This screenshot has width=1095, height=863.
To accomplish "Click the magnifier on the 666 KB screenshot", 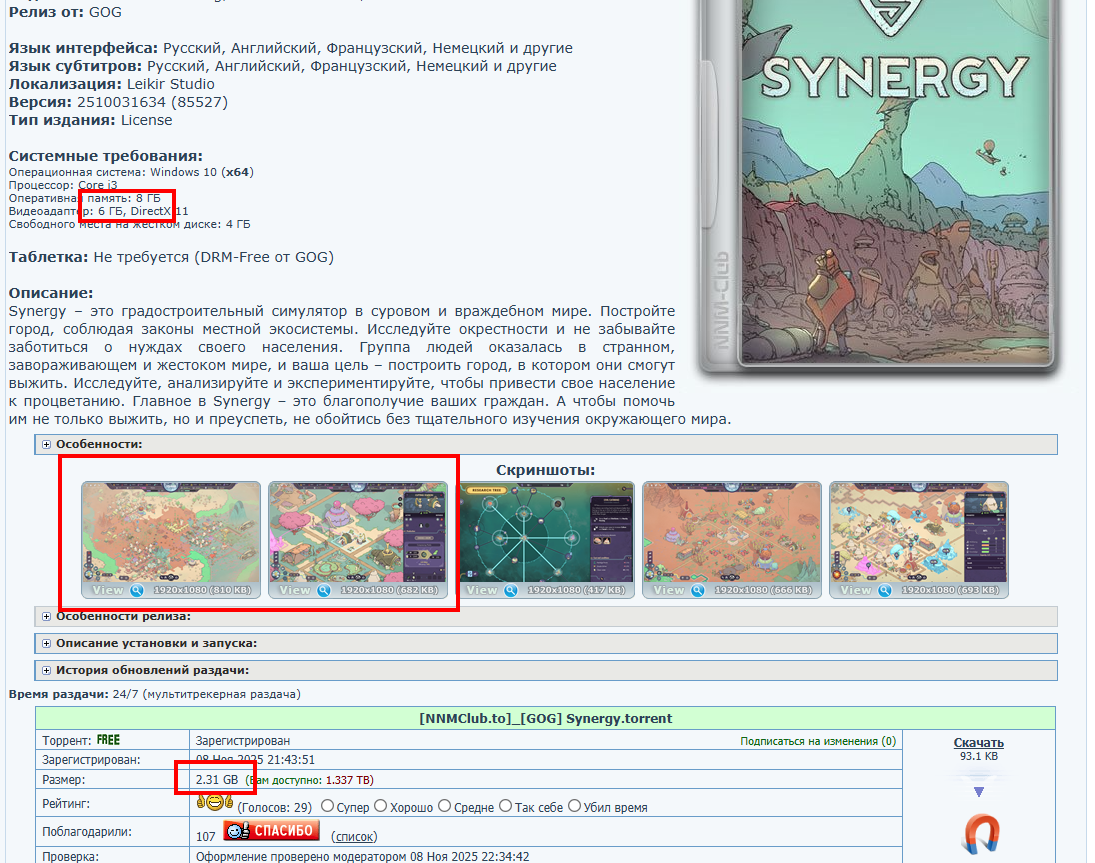I will (x=698, y=590).
